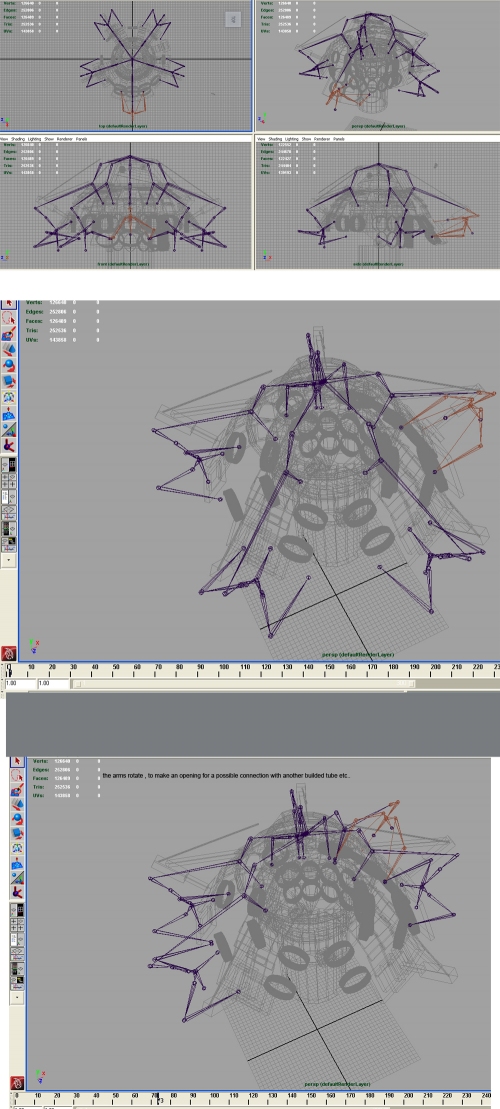Click frame 100 on the frame-1 timeline
This screenshot has width=500, height=1109.
(x=224, y=669)
